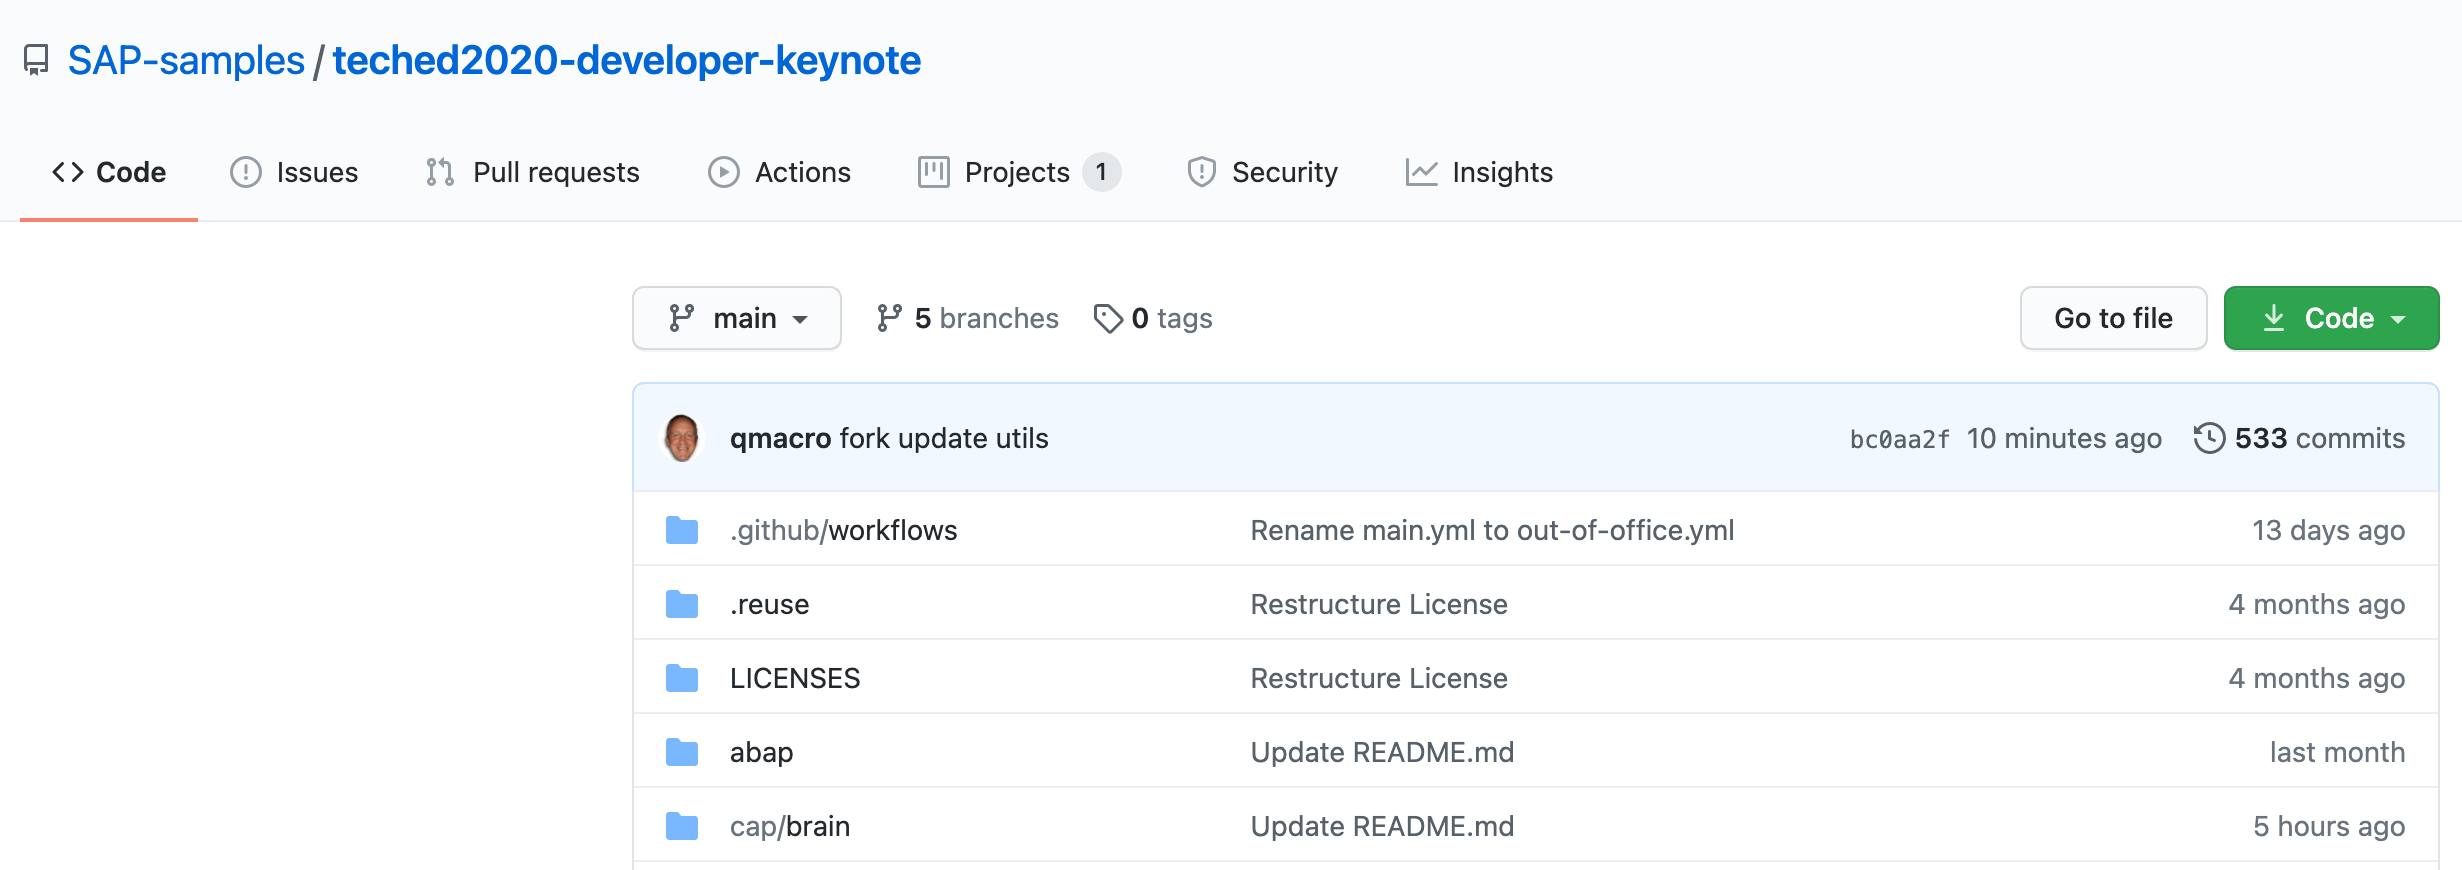The height and width of the screenshot is (870, 2462).
Task: Open the main branch selector dropdown
Action: click(737, 318)
